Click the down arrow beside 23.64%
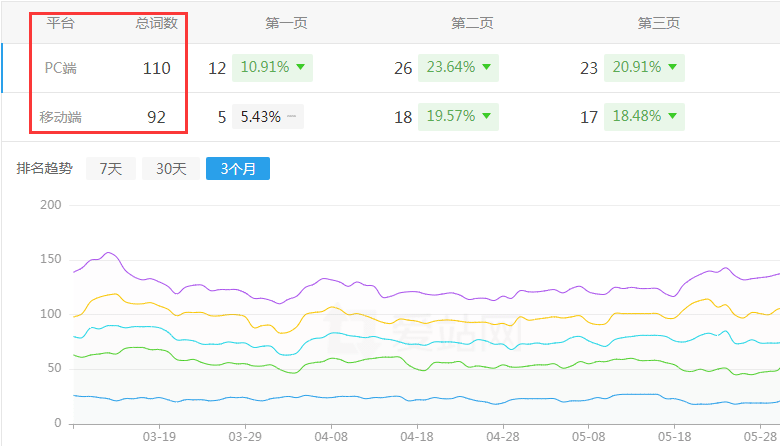This screenshot has width=780, height=446. coord(486,68)
